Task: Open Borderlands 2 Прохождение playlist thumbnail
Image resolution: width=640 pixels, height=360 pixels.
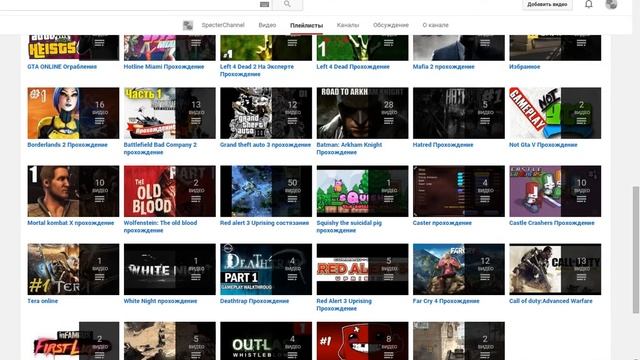Action: (x=73, y=113)
